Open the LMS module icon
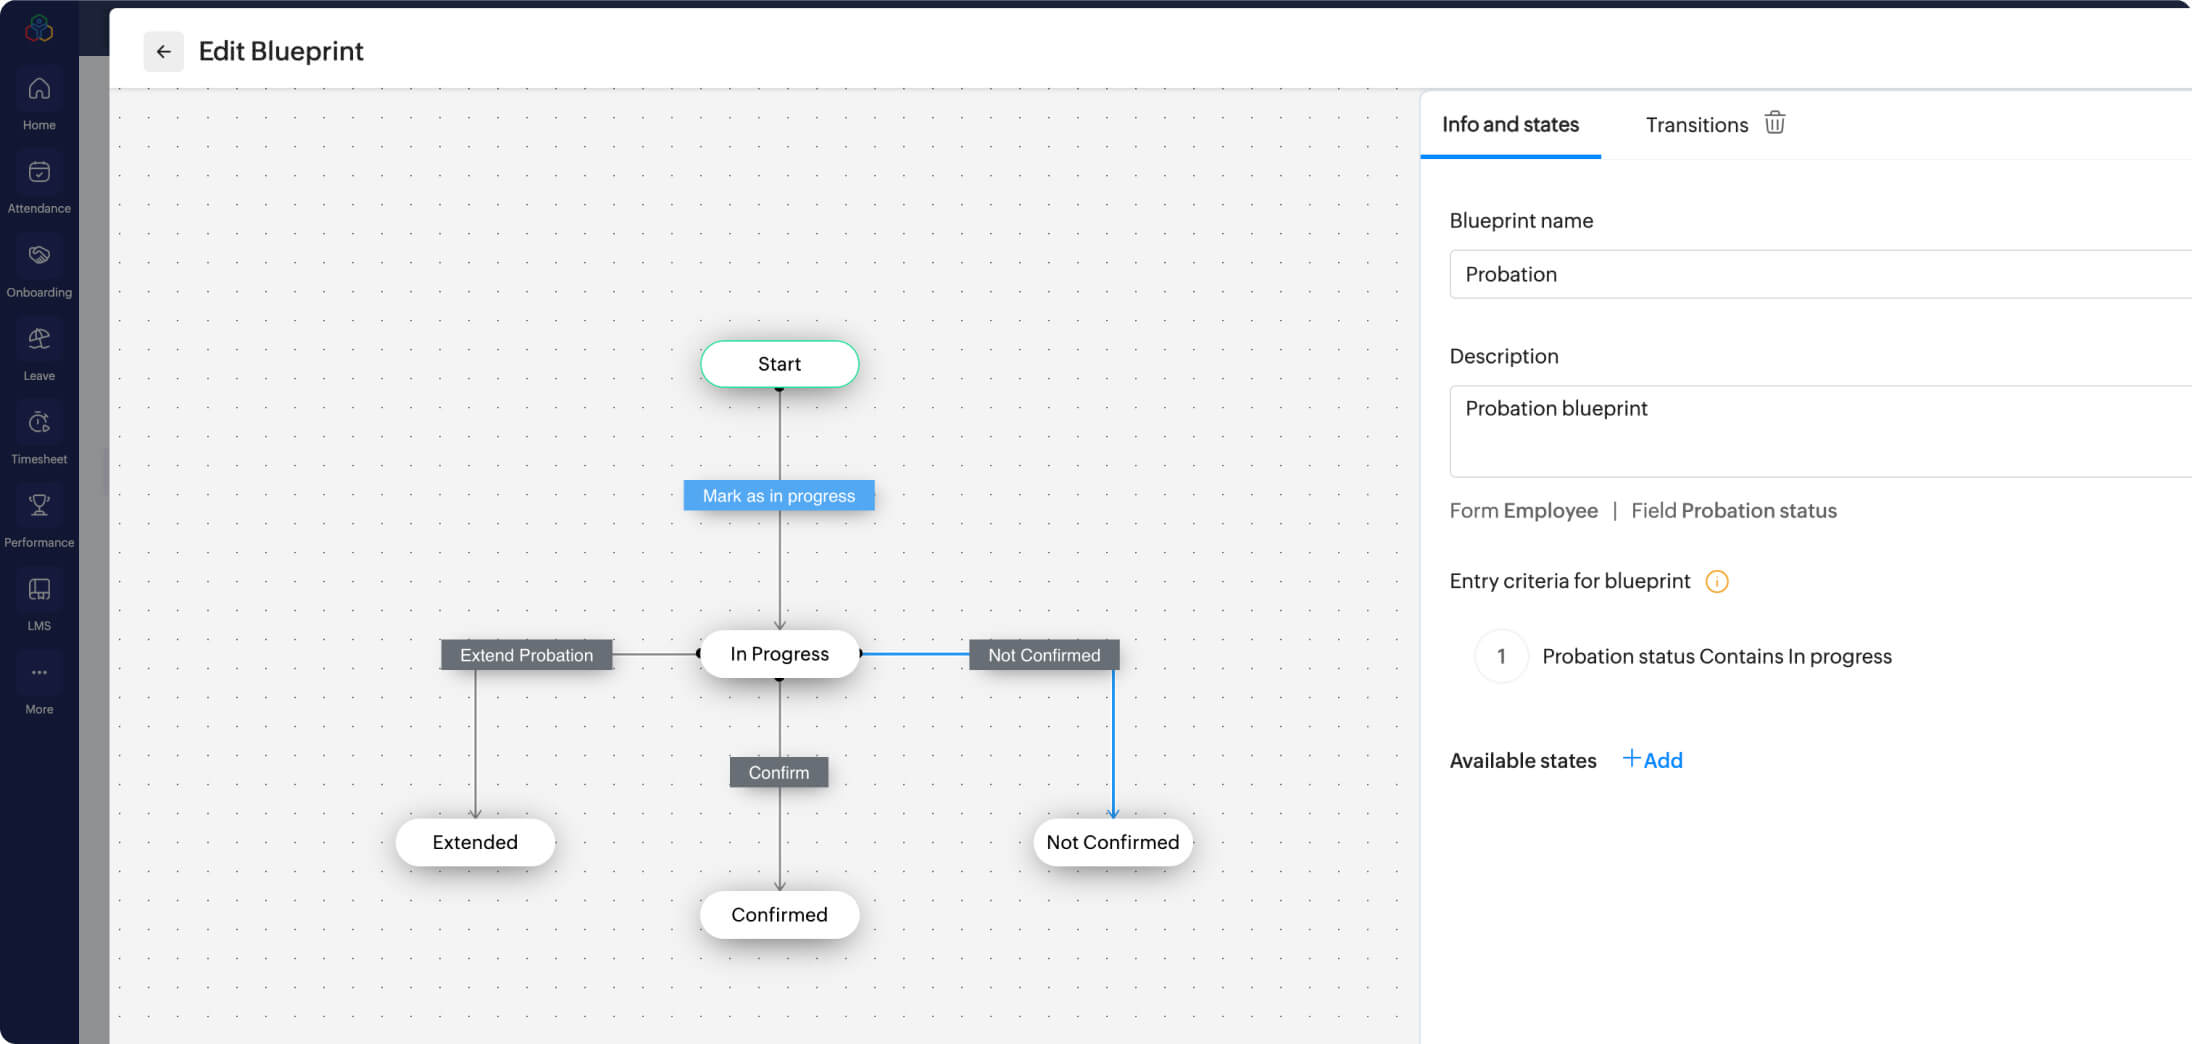The width and height of the screenshot is (2192, 1044). click(x=39, y=590)
